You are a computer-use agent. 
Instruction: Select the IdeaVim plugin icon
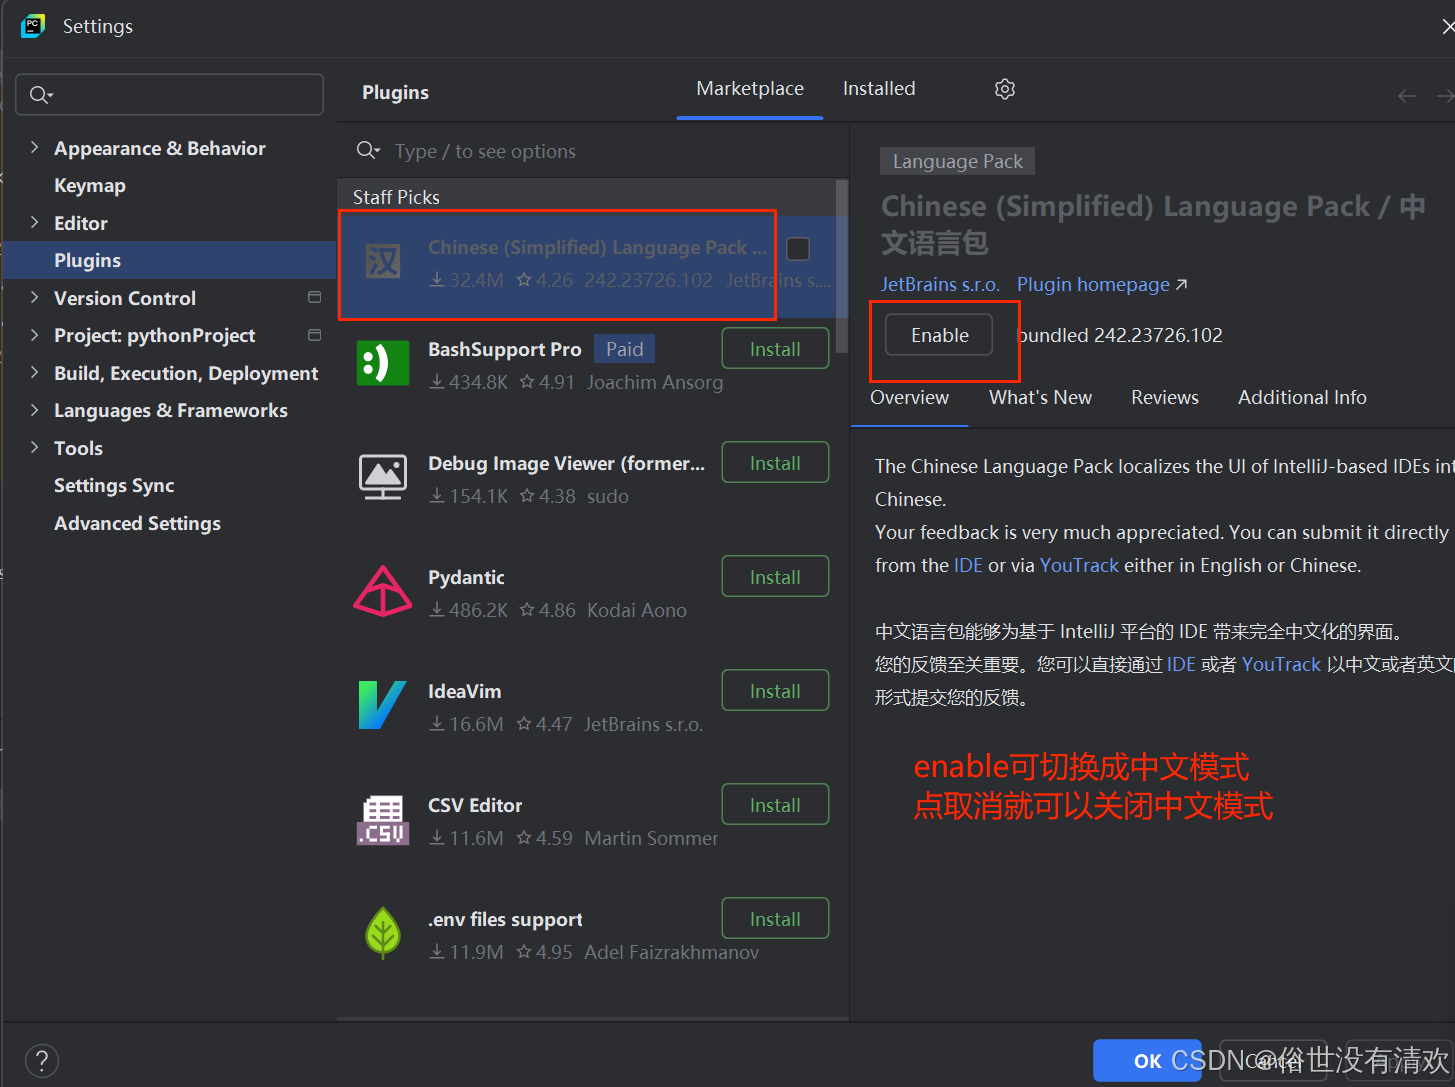(383, 705)
